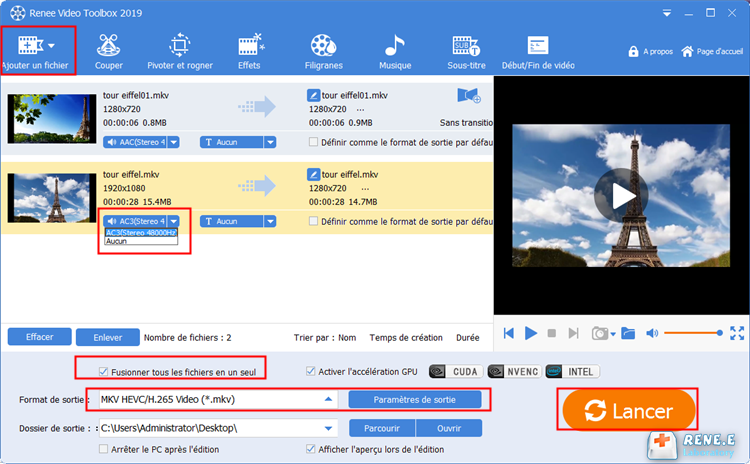750x464 pixels.
Task: Start conversion with Lancer
Action: click(x=628, y=410)
